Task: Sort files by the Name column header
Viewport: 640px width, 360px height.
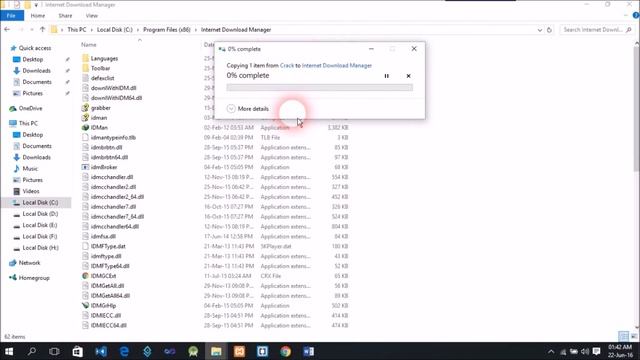Action: point(89,44)
